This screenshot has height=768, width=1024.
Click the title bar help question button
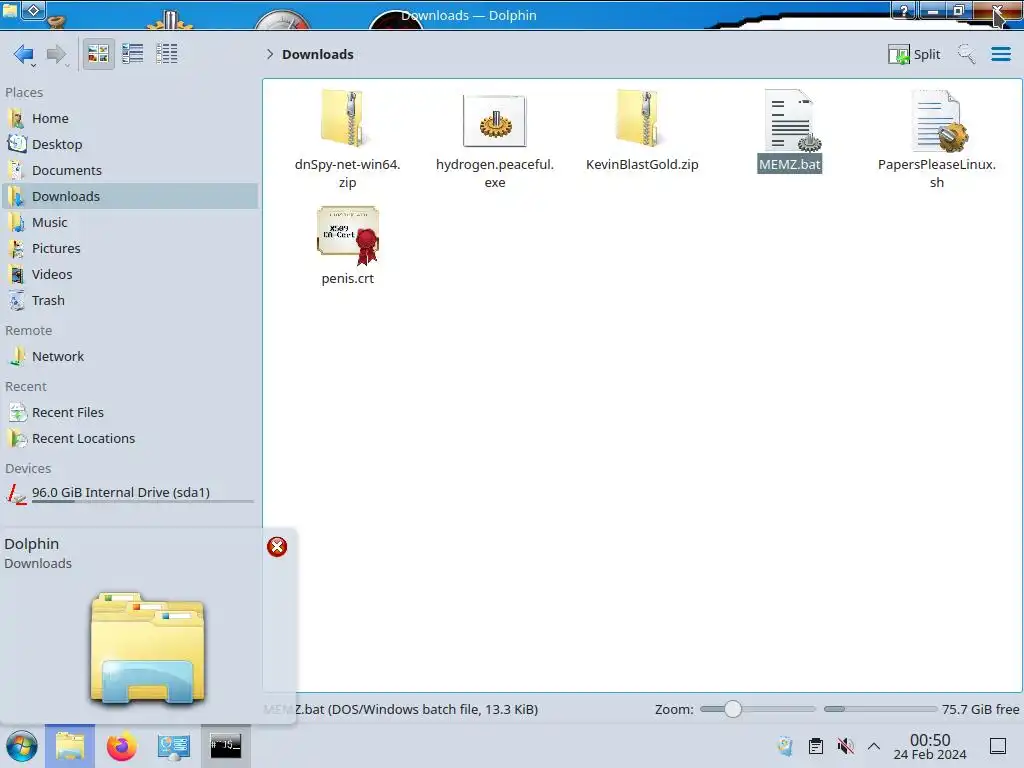pos(904,11)
